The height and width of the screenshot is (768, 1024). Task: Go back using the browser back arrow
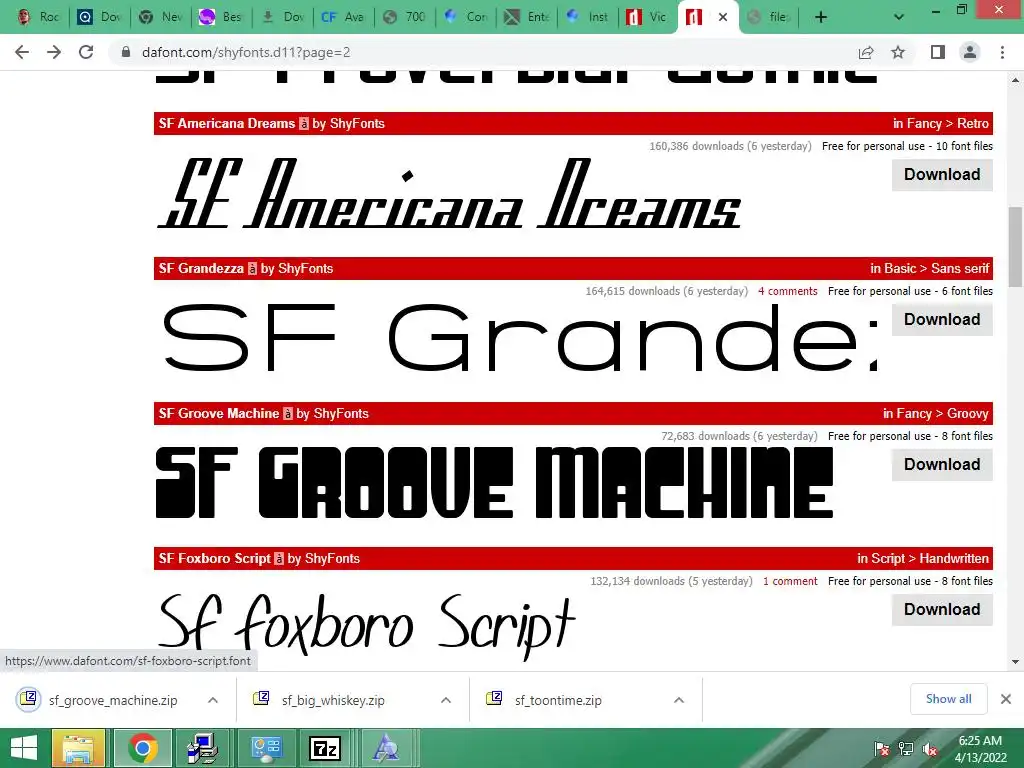[22, 52]
